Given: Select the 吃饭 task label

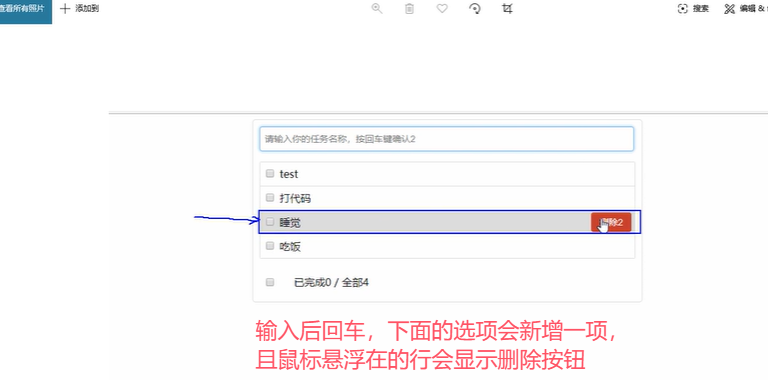Looking at the screenshot, I should (290, 247).
